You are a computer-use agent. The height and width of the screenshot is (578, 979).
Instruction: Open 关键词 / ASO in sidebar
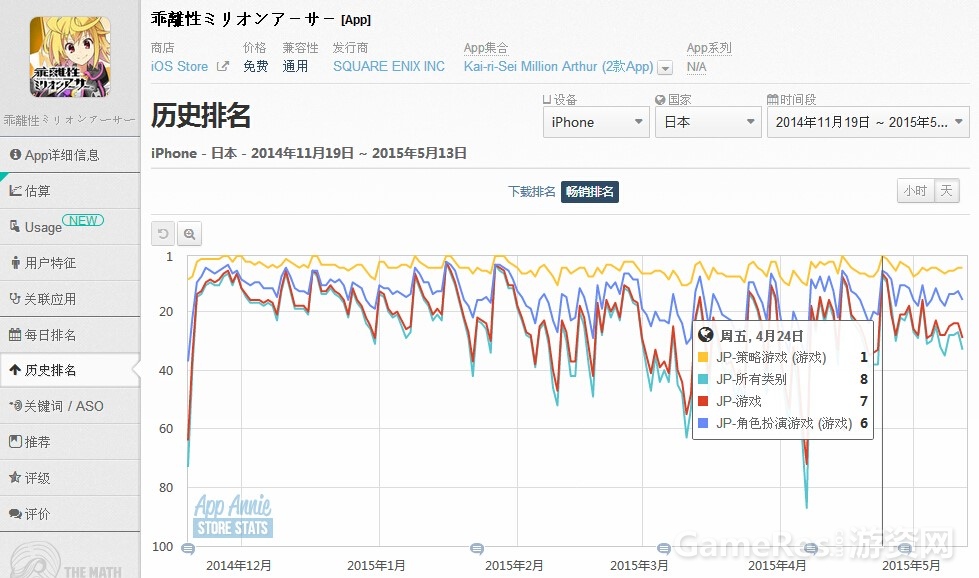coord(70,406)
